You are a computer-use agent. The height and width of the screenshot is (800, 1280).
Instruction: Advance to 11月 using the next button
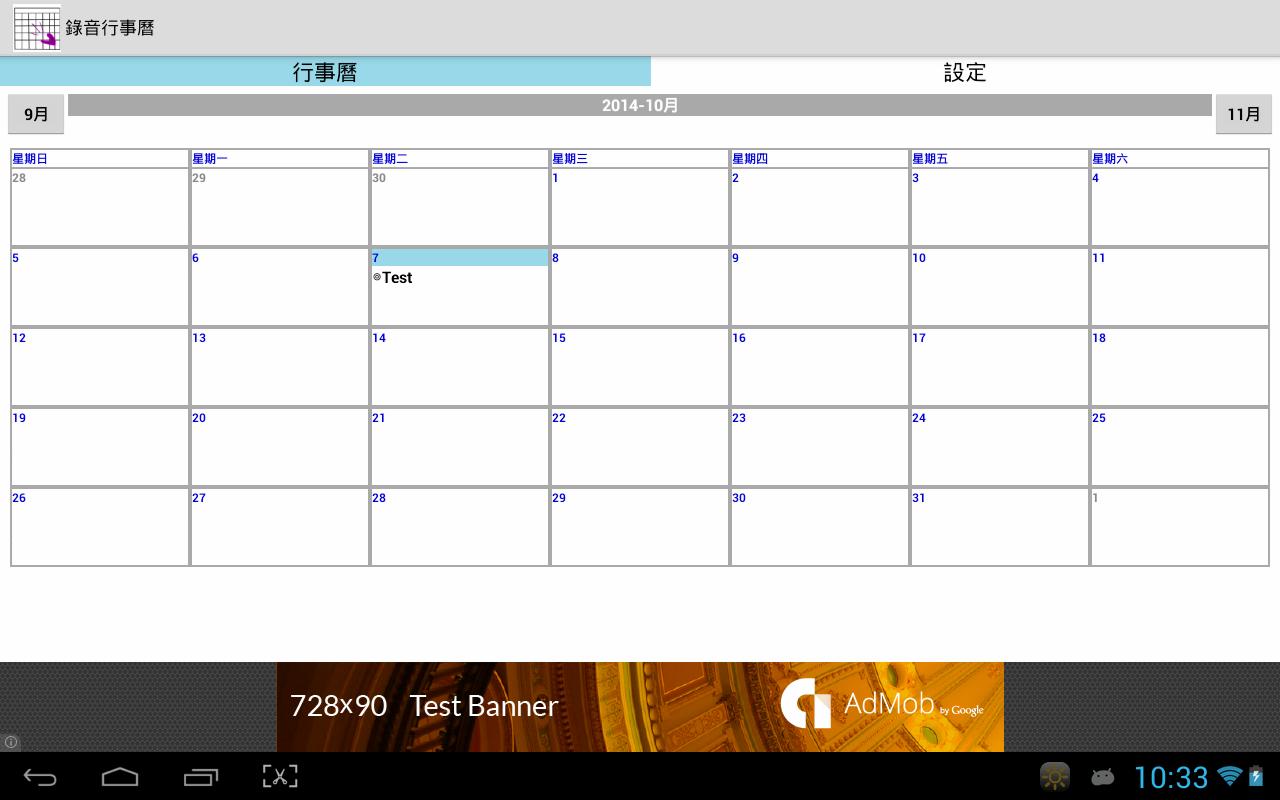pyautogui.click(x=1243, y=114)
